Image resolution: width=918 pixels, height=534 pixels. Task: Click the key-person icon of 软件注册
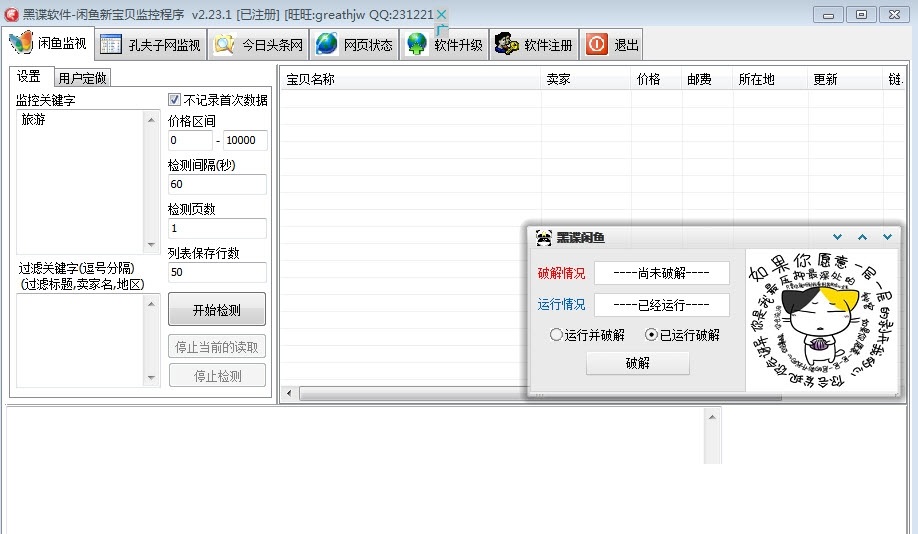[506, 44]
